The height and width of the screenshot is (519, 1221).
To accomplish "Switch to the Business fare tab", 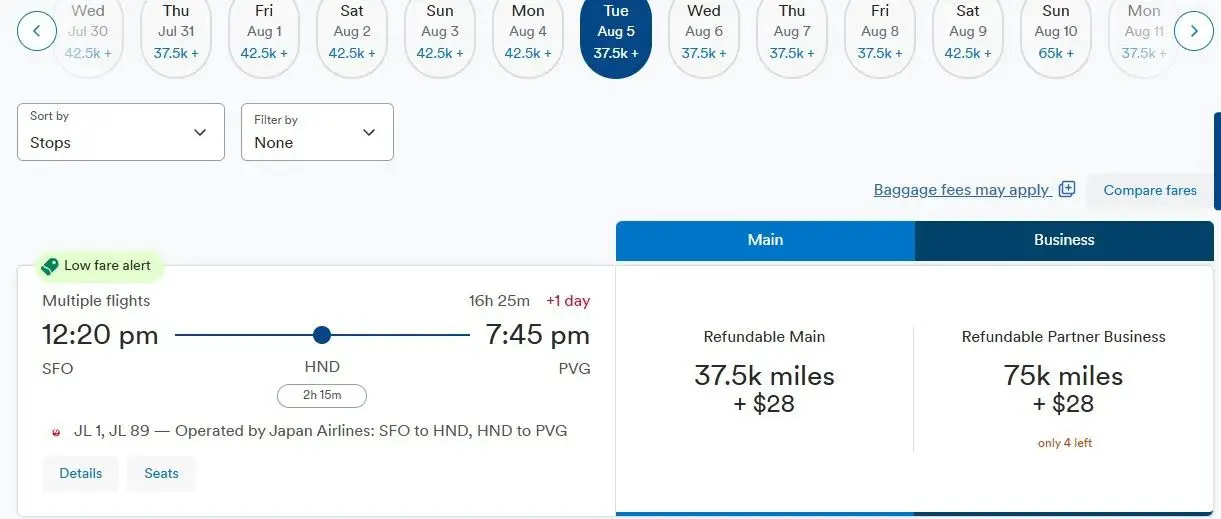I will pyautogui.click(x=1064, y=240).
